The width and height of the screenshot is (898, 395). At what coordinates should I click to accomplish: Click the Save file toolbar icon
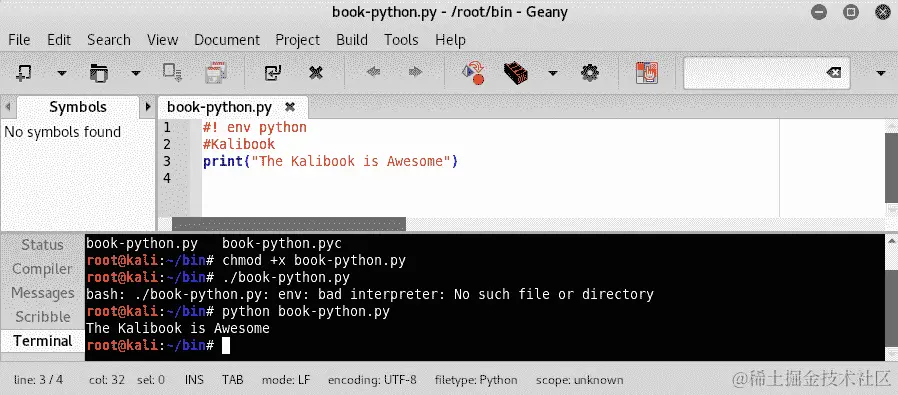pos(172,73)
